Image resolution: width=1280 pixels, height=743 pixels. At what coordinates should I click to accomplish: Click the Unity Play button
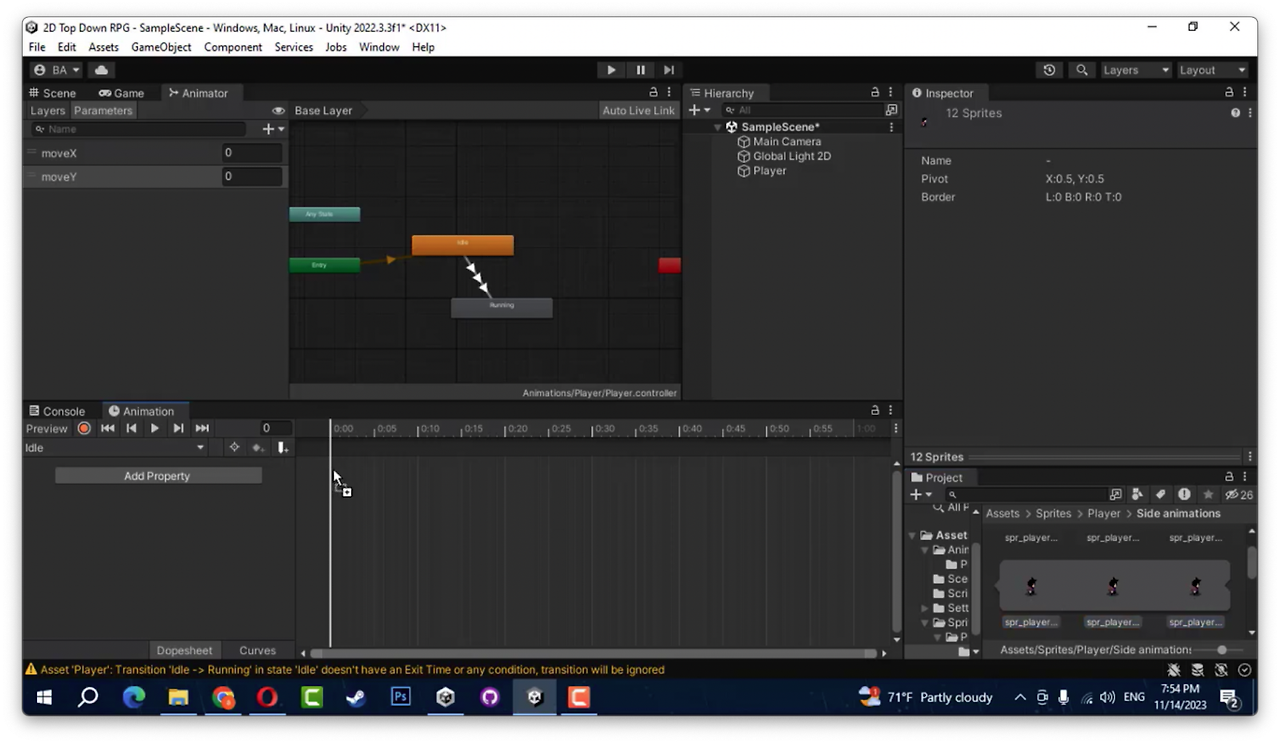tap(611, 70)
